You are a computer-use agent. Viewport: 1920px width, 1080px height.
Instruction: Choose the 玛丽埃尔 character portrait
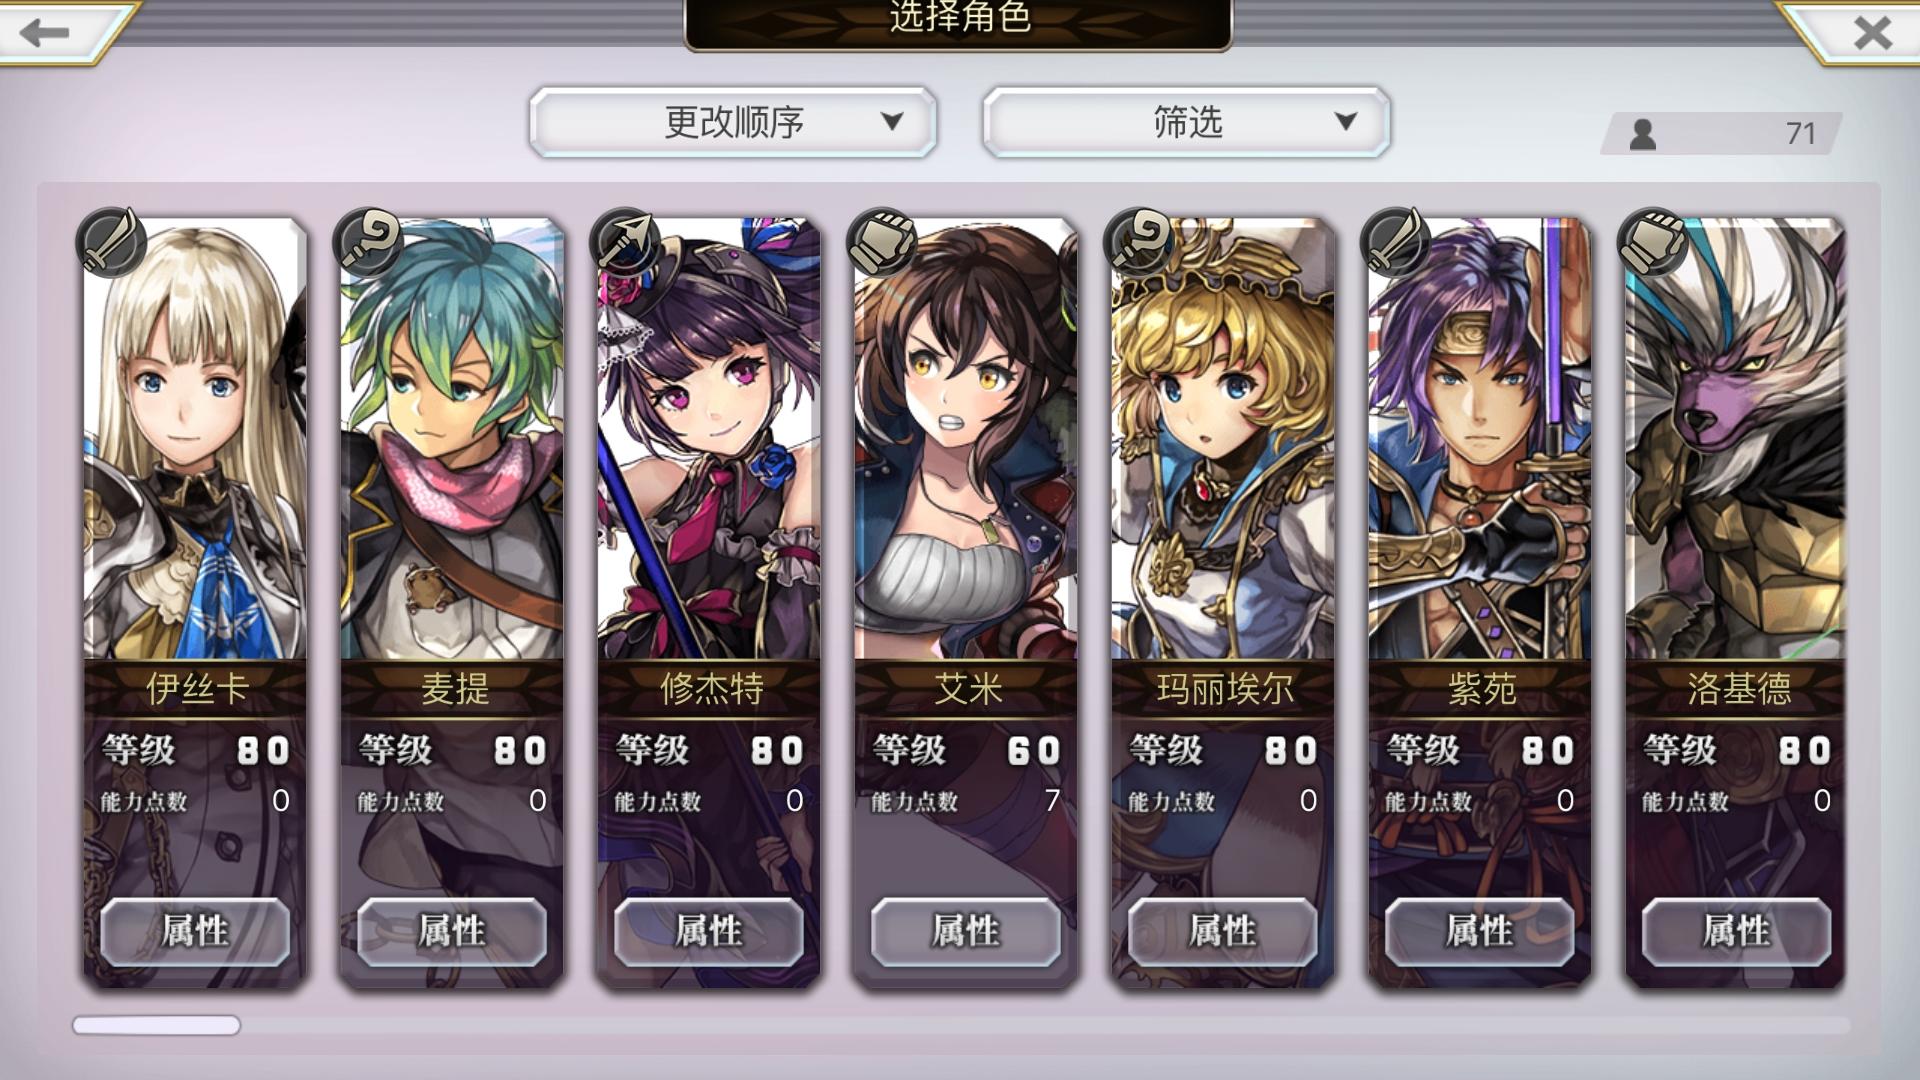coord(1223,440)
